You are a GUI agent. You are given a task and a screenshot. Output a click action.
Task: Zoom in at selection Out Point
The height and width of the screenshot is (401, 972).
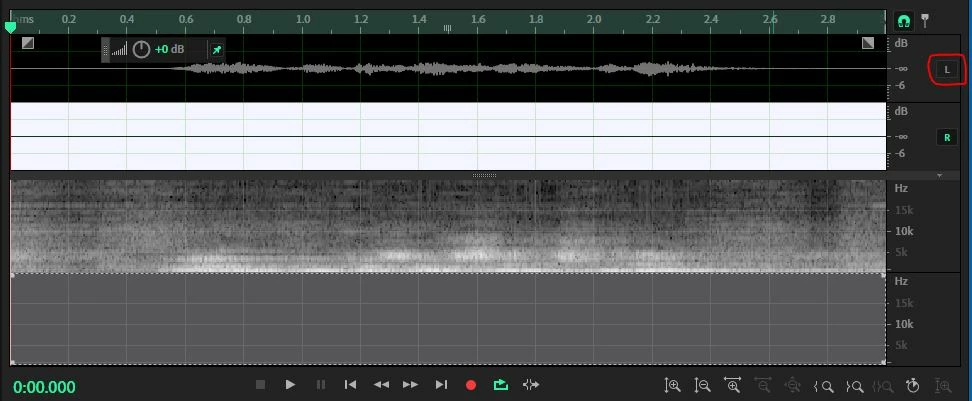[x=854, y=386]
